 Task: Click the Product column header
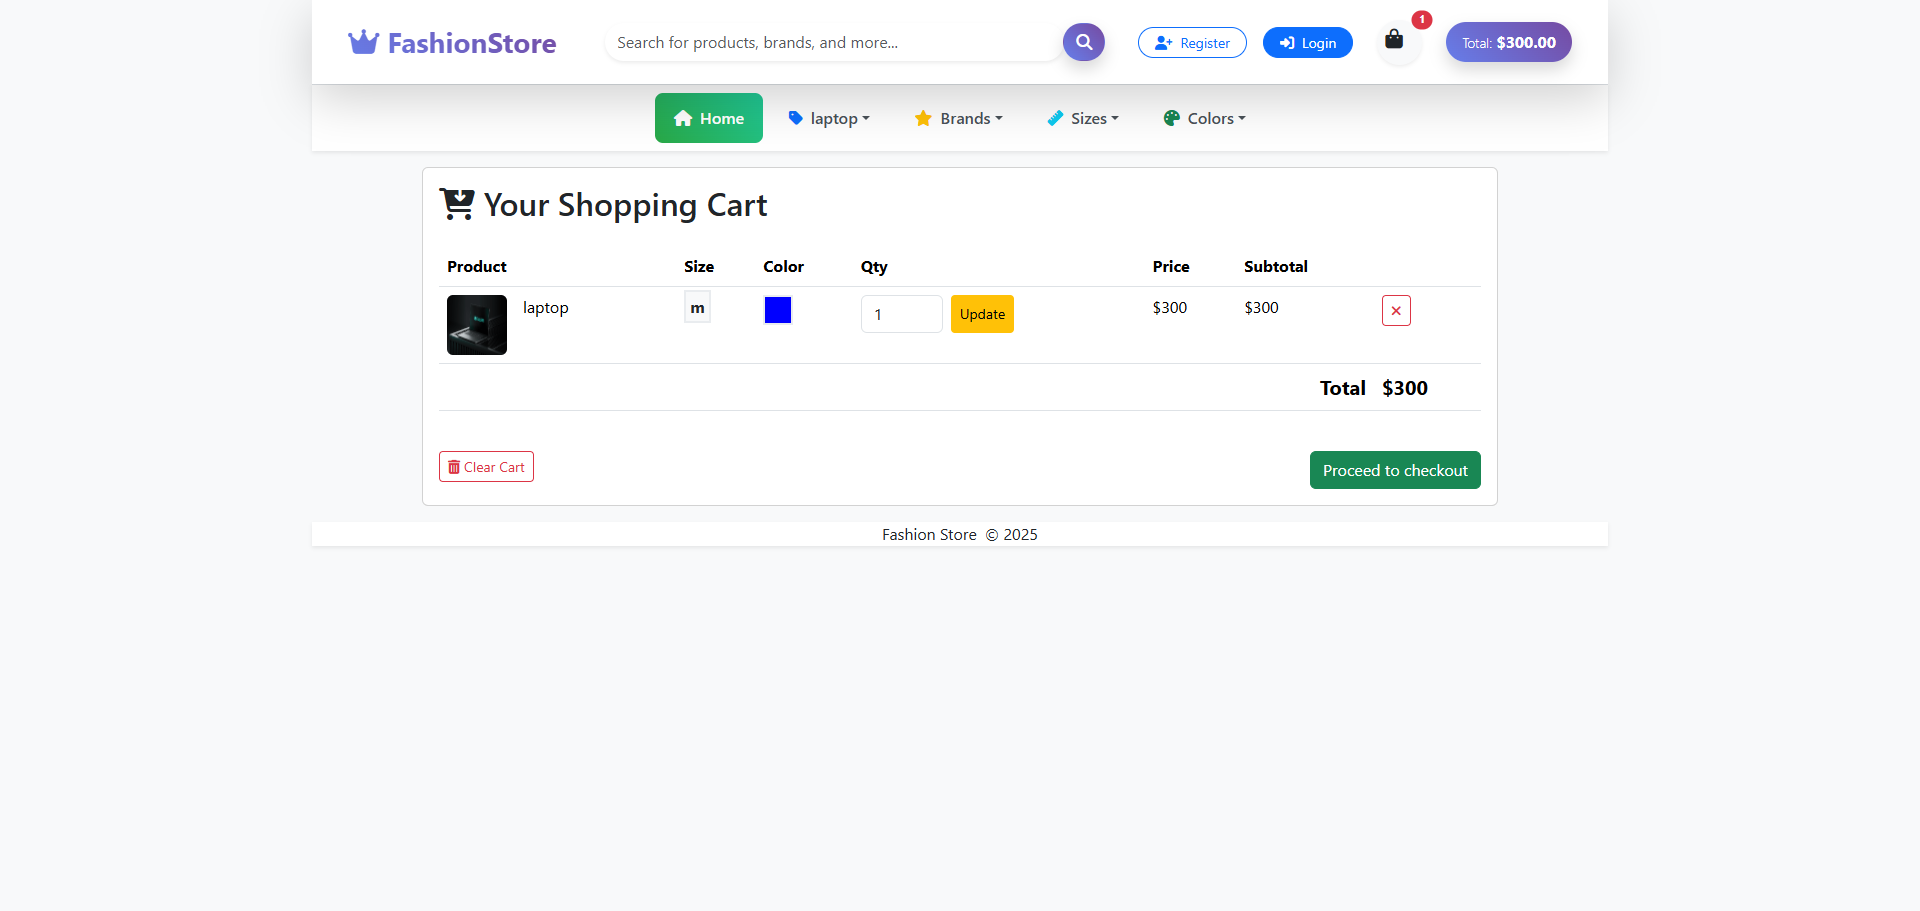477,267
